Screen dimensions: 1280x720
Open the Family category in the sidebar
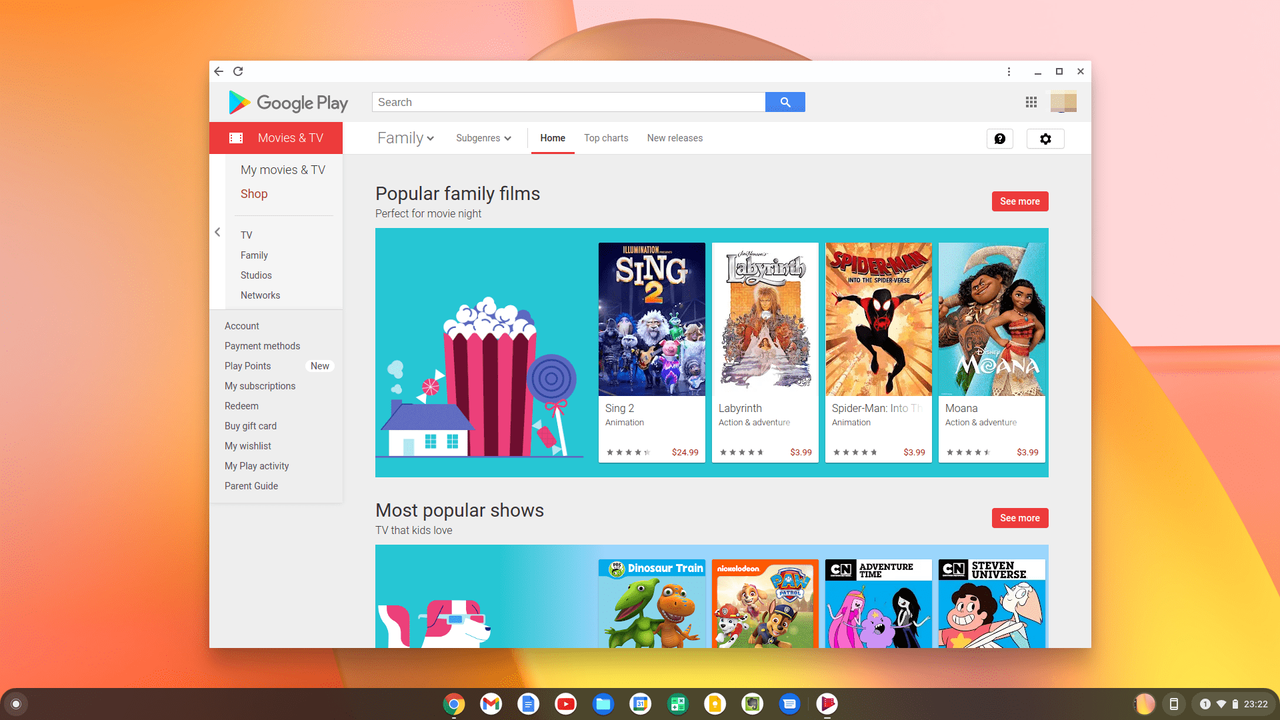click(x=254, y=255)
